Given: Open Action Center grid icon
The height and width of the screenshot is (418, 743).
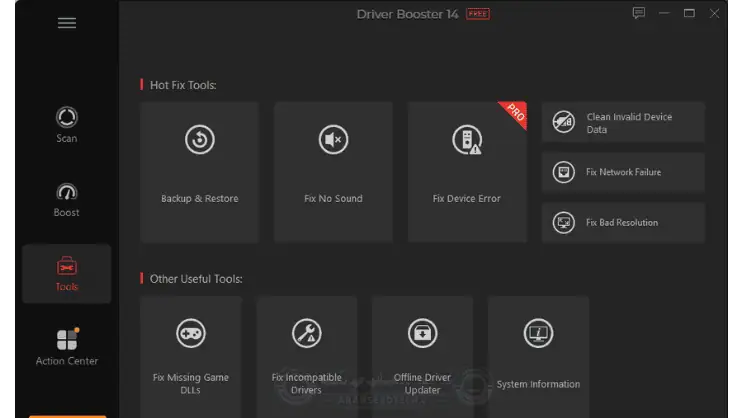Looking at the screenshot, I should pyautogui.click(x=67, y=339).
